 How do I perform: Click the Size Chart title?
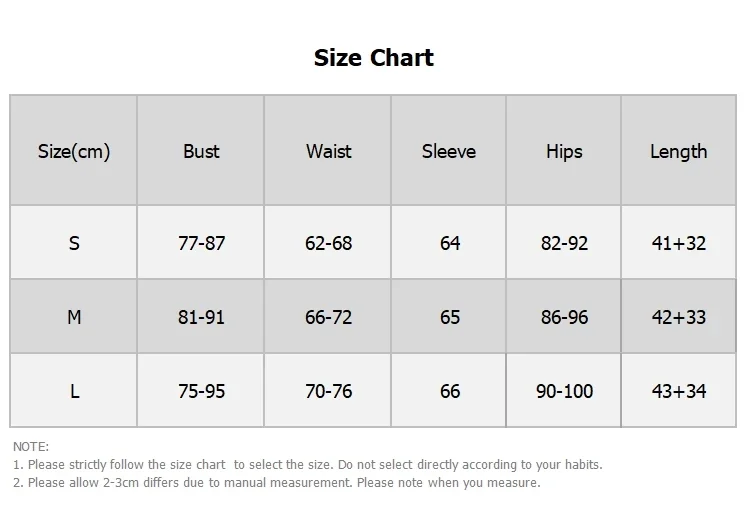click(x=373, y=58)
